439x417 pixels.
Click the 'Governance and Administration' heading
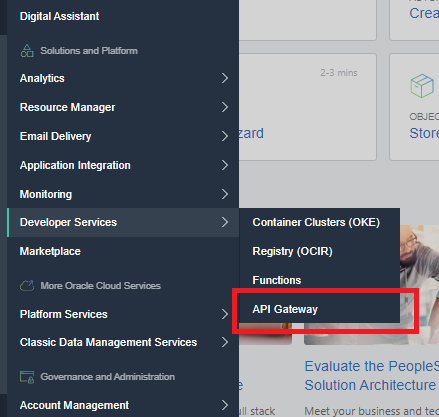tap(108, 377)
